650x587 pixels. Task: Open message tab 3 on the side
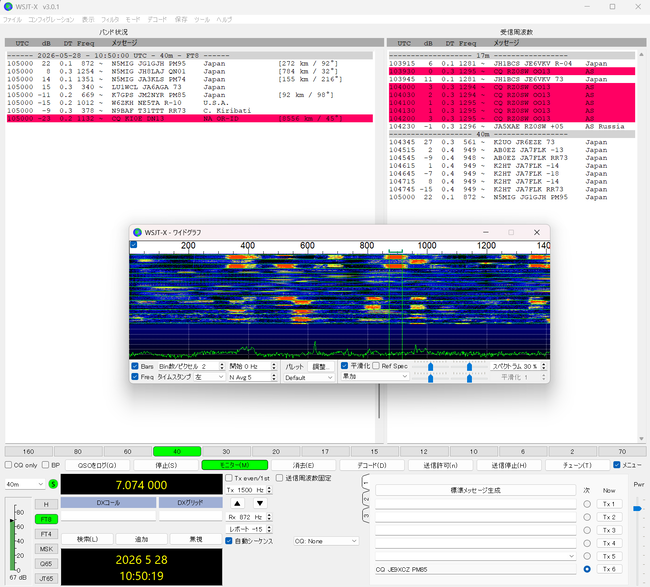point(366,516)
